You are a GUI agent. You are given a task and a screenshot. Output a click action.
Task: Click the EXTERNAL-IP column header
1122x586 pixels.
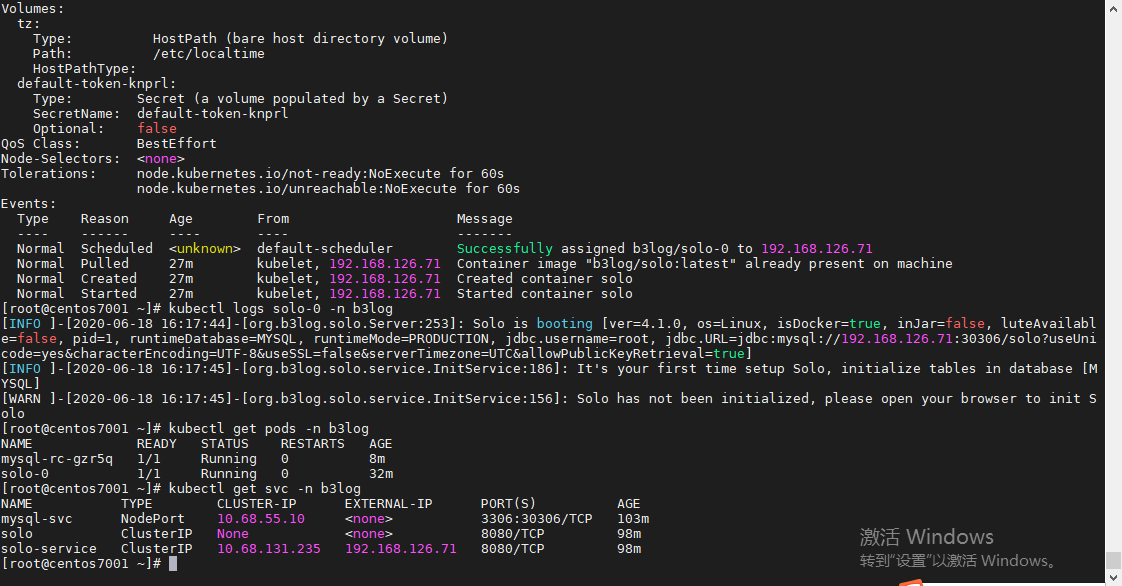pos(389,504)
